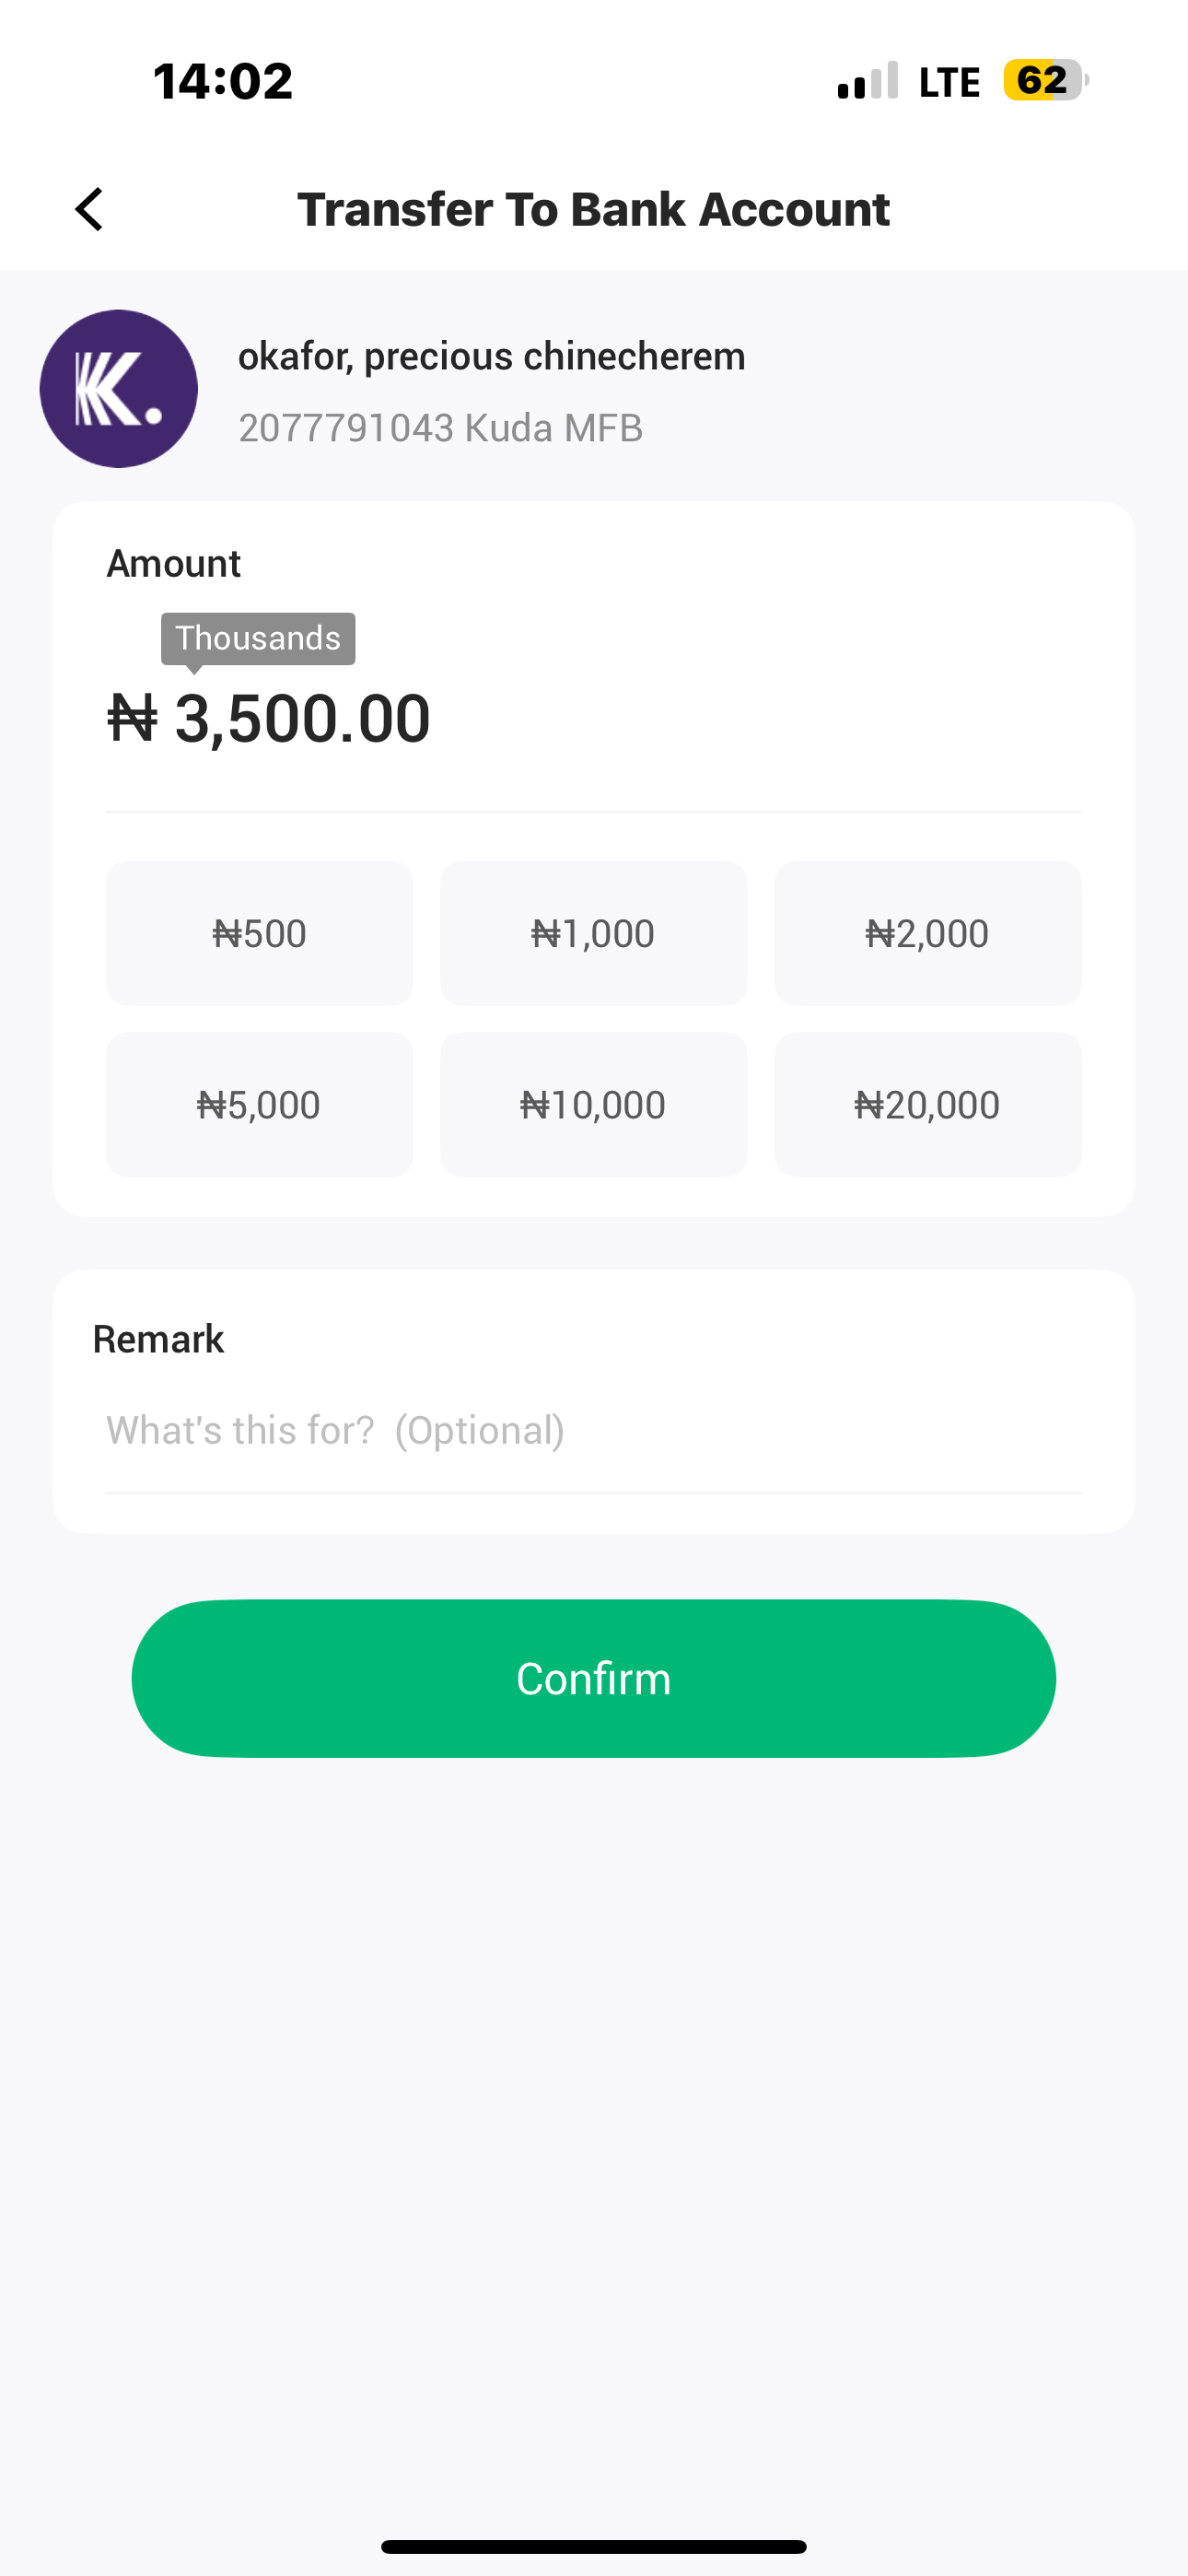Pick the ₦10,000 amount chip

pos(593,1104)
